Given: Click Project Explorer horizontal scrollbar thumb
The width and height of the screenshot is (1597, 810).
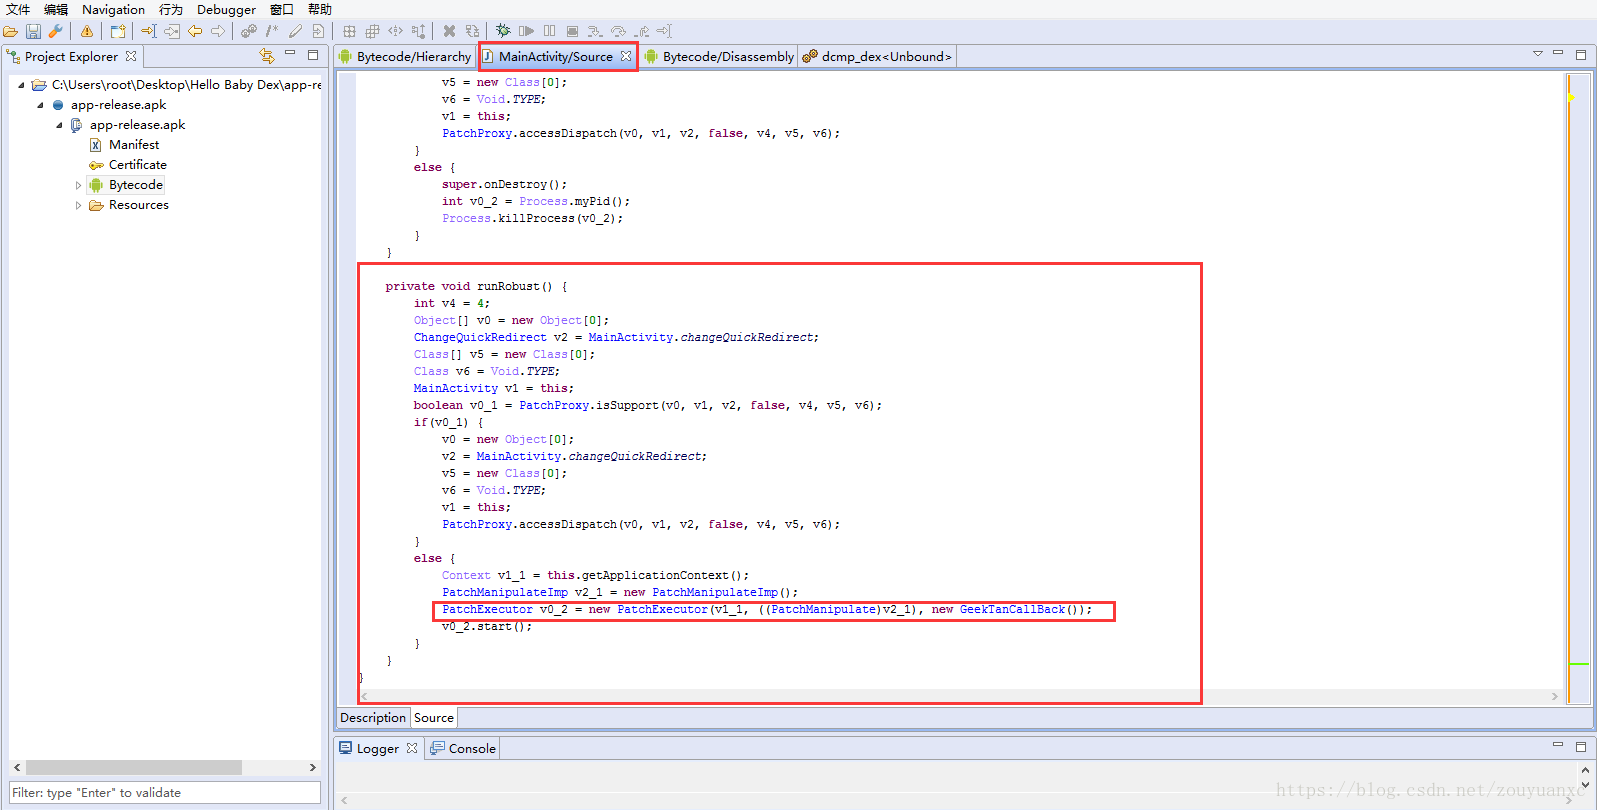Looking at the screenshot, I should [133, 767].
